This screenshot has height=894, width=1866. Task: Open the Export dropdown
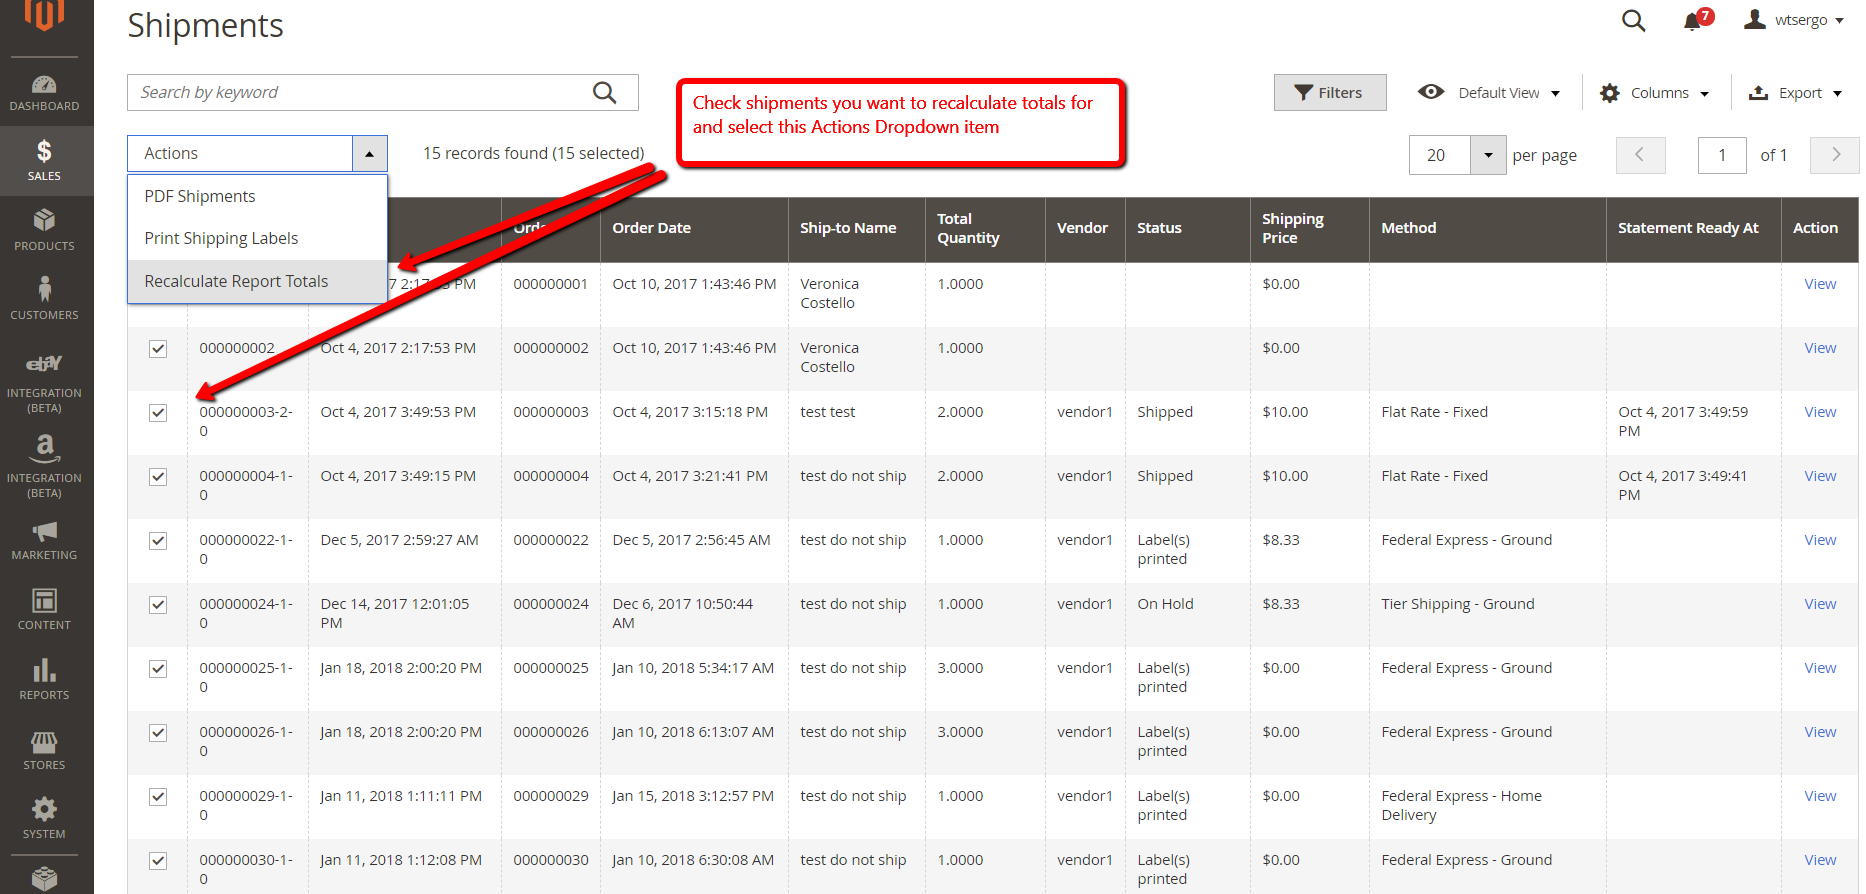1795,93
